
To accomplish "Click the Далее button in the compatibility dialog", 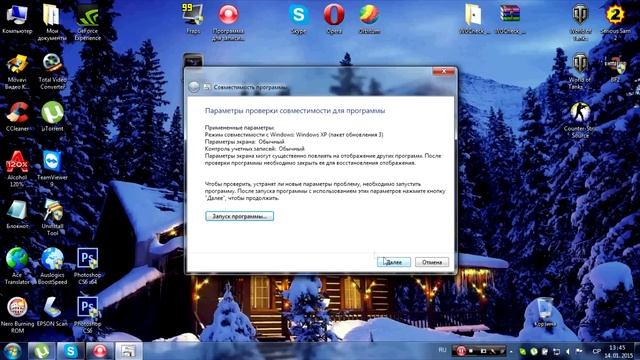I will tap(393, 262).
